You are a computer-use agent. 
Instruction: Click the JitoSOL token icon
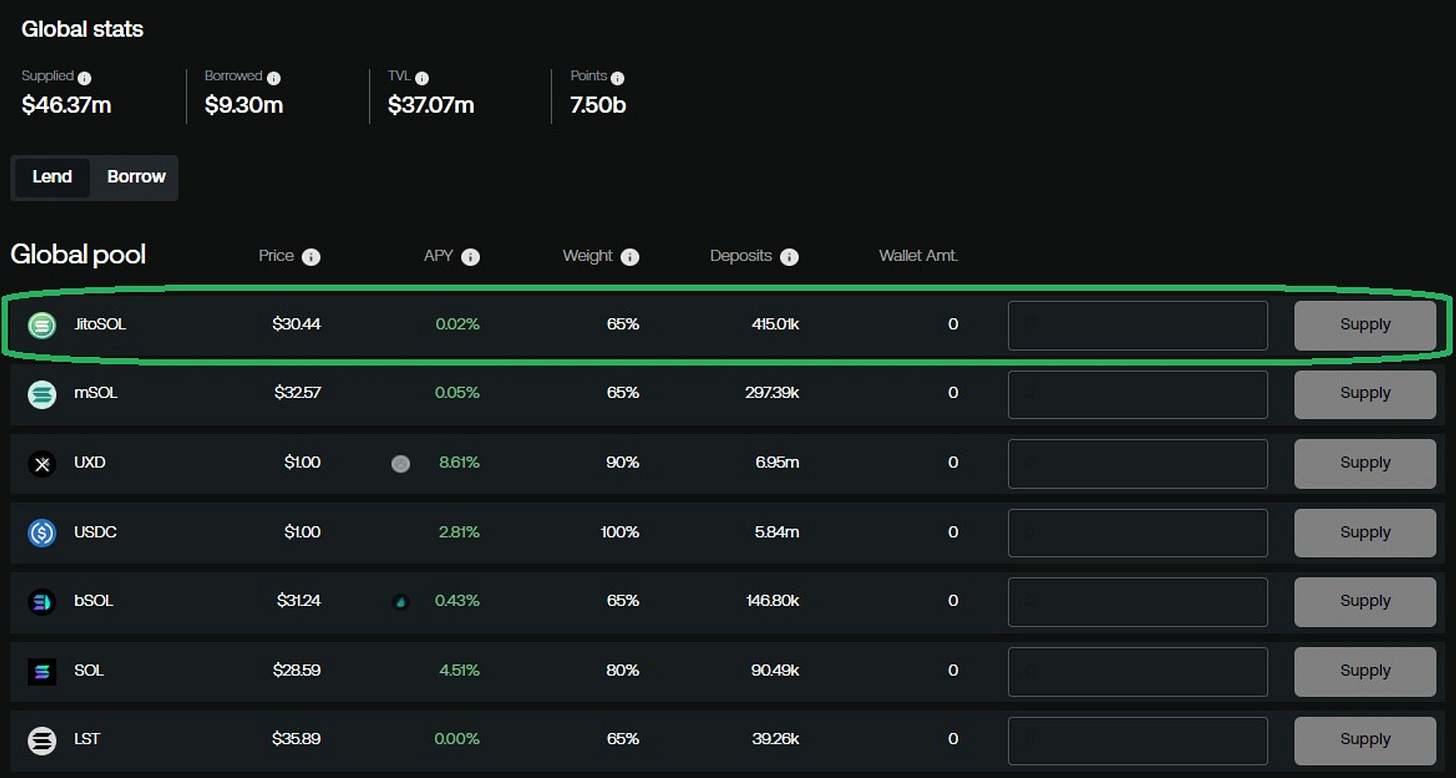pos(41,325)
